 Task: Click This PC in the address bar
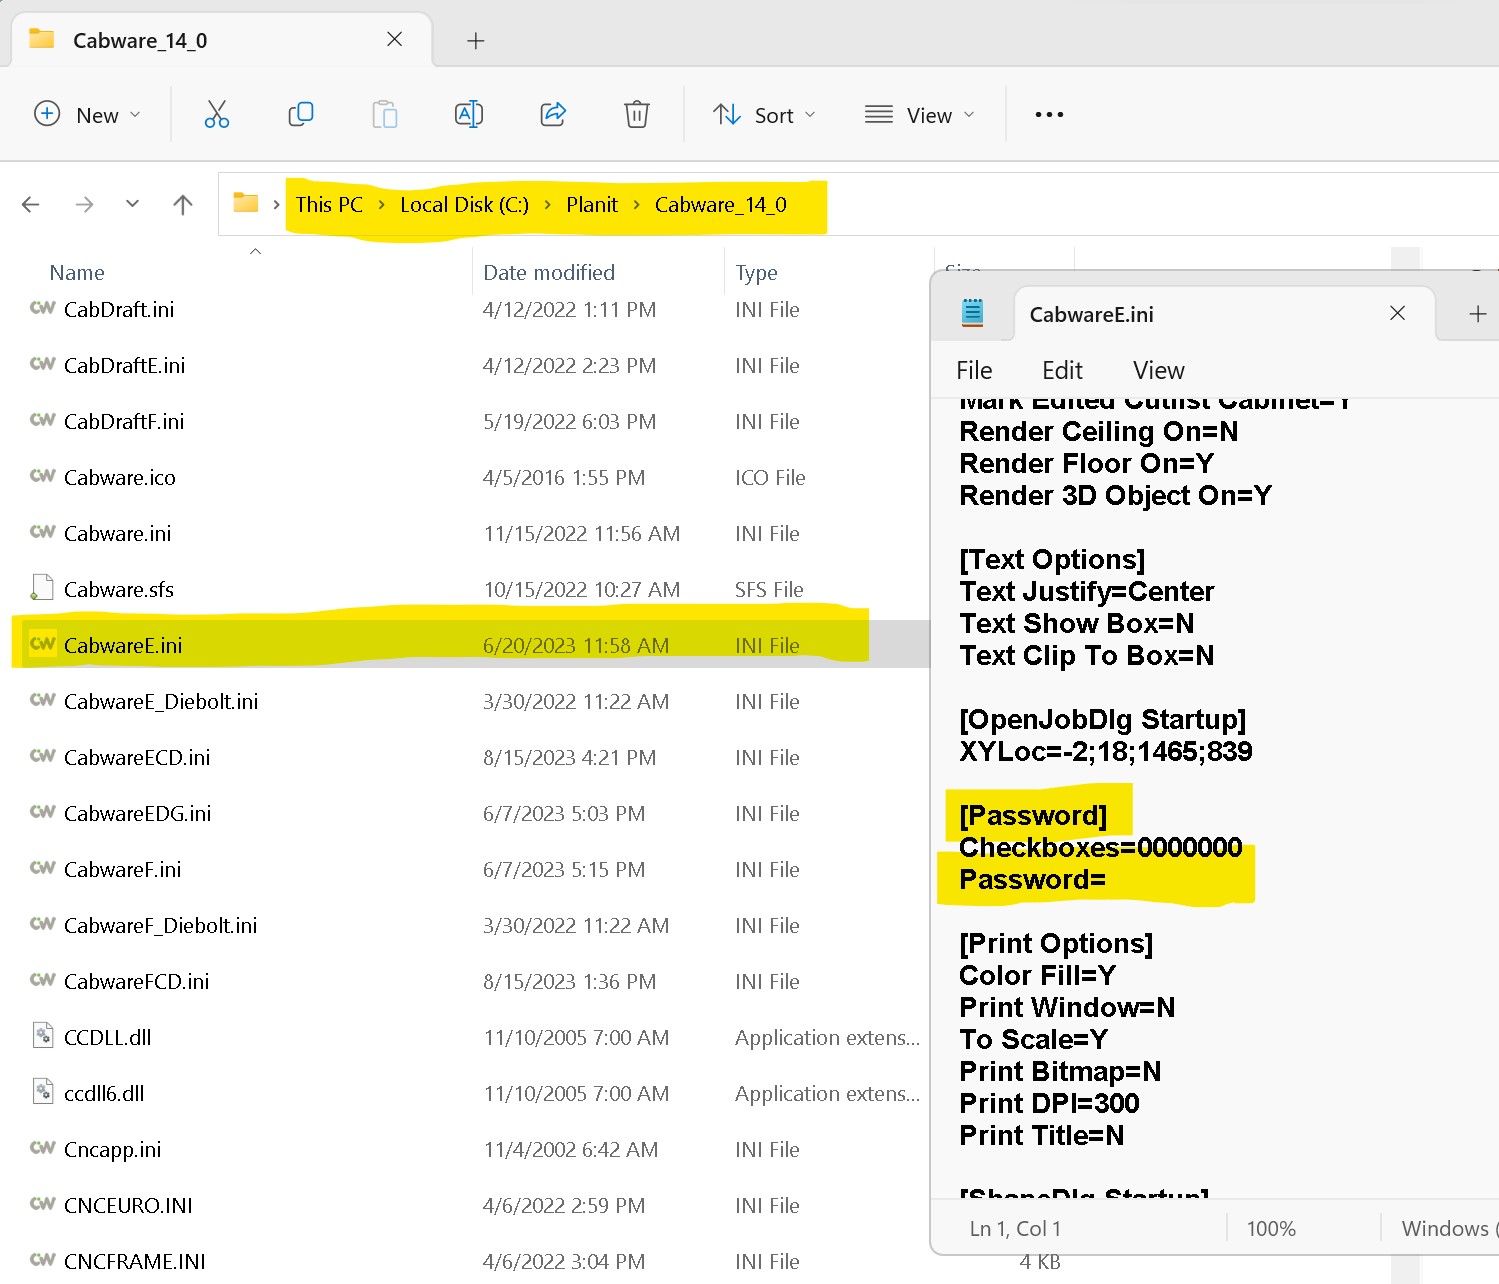click(x=329, y=205)
